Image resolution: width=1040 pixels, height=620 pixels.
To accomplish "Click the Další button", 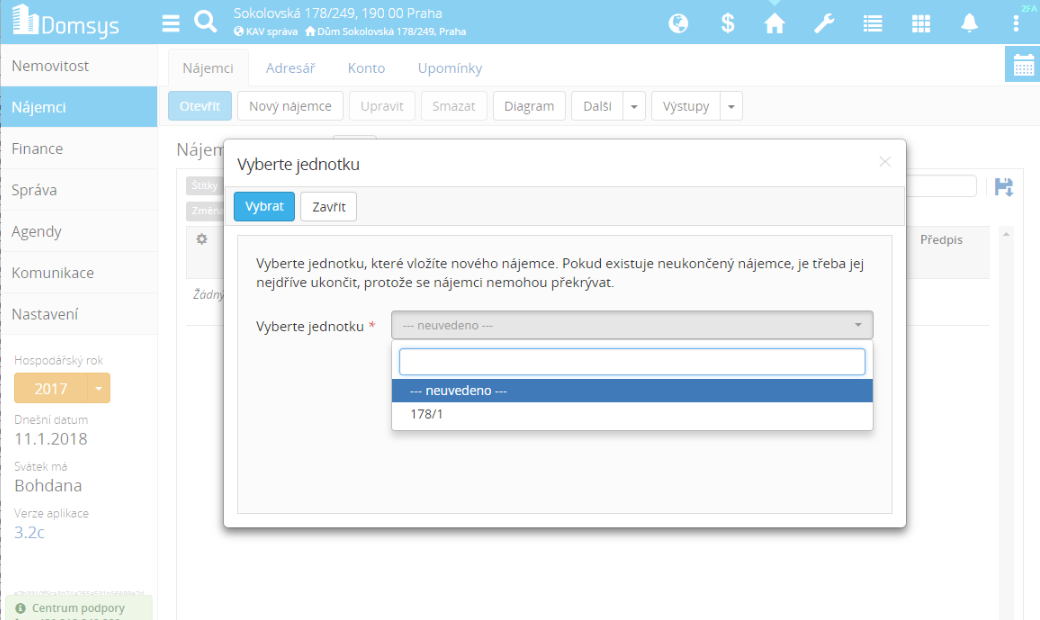I will [597, 106].
